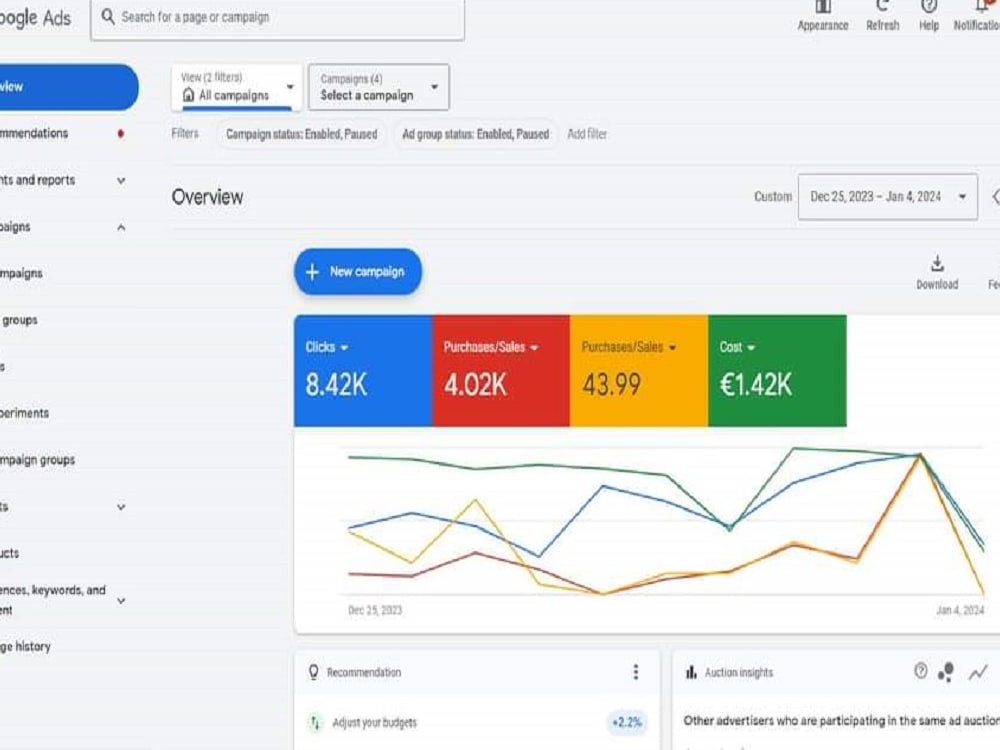This screenshot has height=750, width=1000.
Task: Click the plus icon in New campaign
Action: tap(312, 272)
